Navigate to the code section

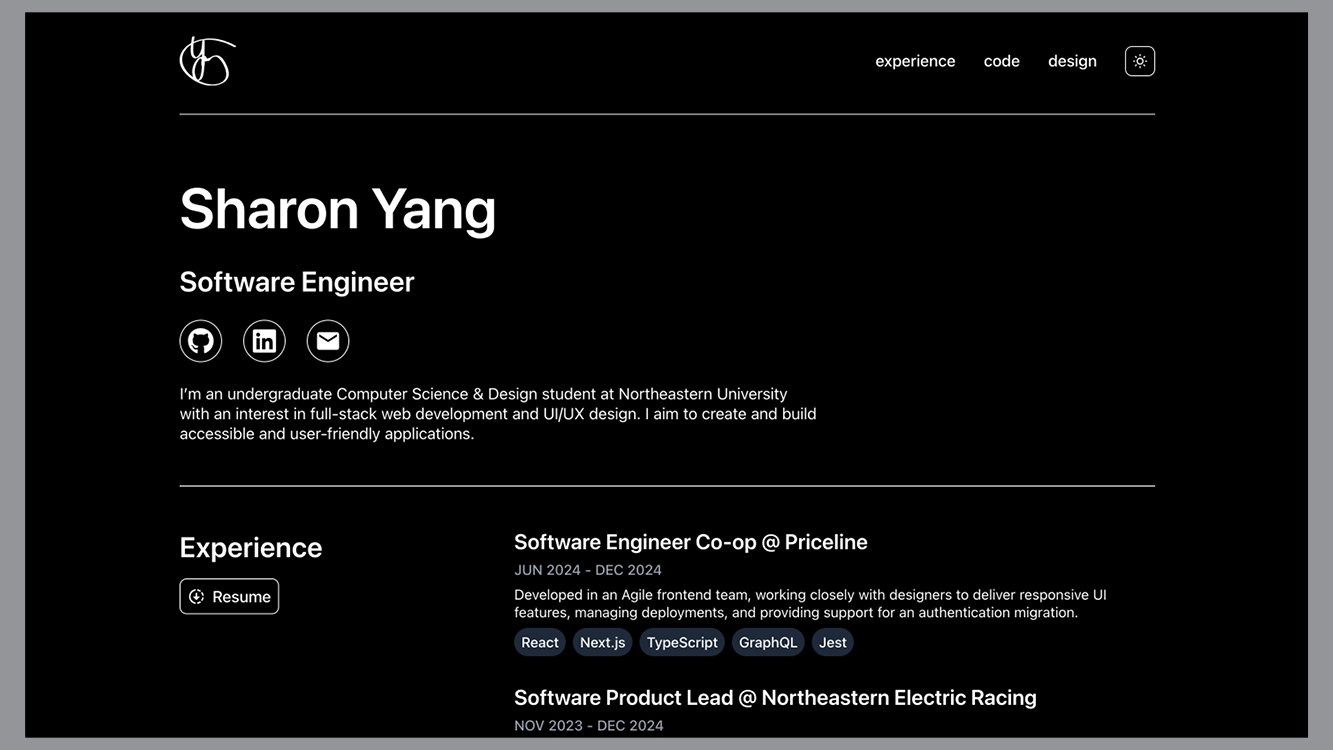tap(1001, 60)
